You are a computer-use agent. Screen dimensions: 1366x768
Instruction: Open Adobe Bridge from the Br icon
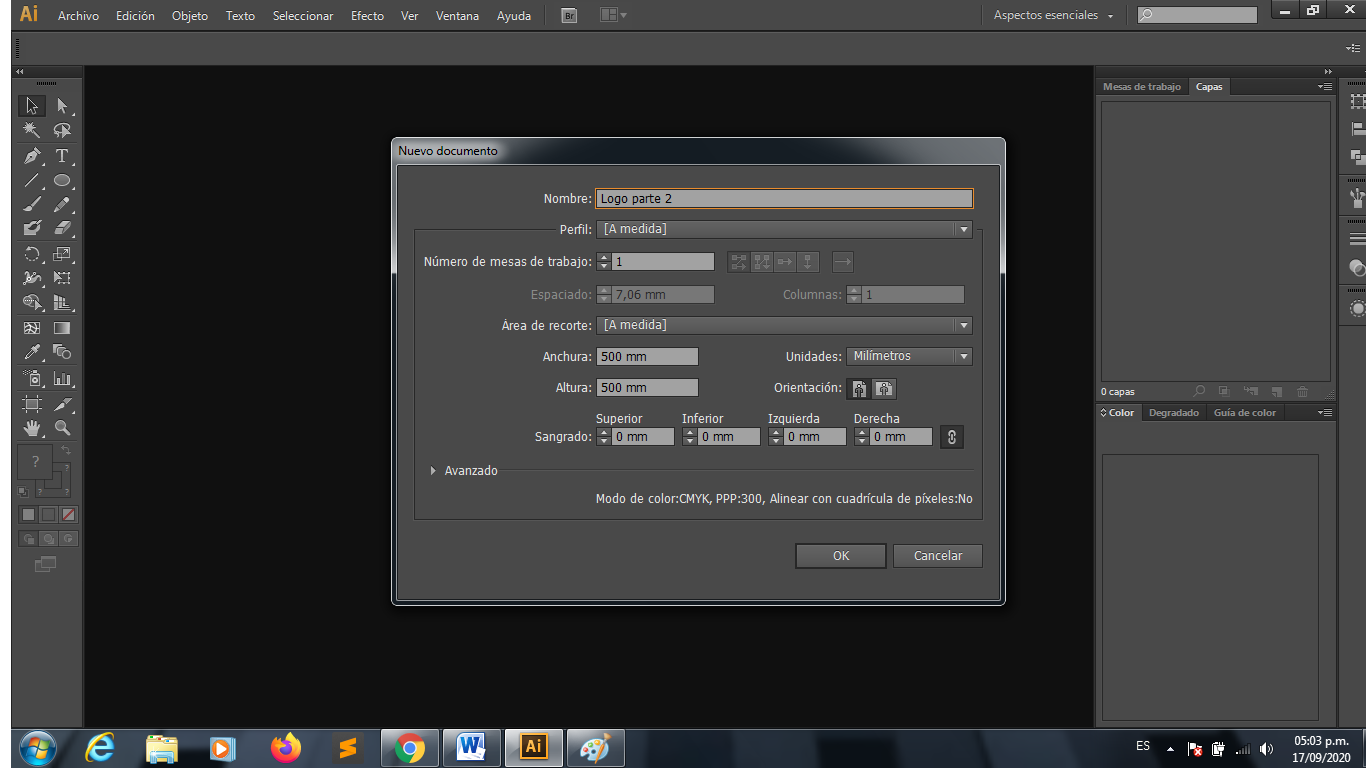click(569, 15)
